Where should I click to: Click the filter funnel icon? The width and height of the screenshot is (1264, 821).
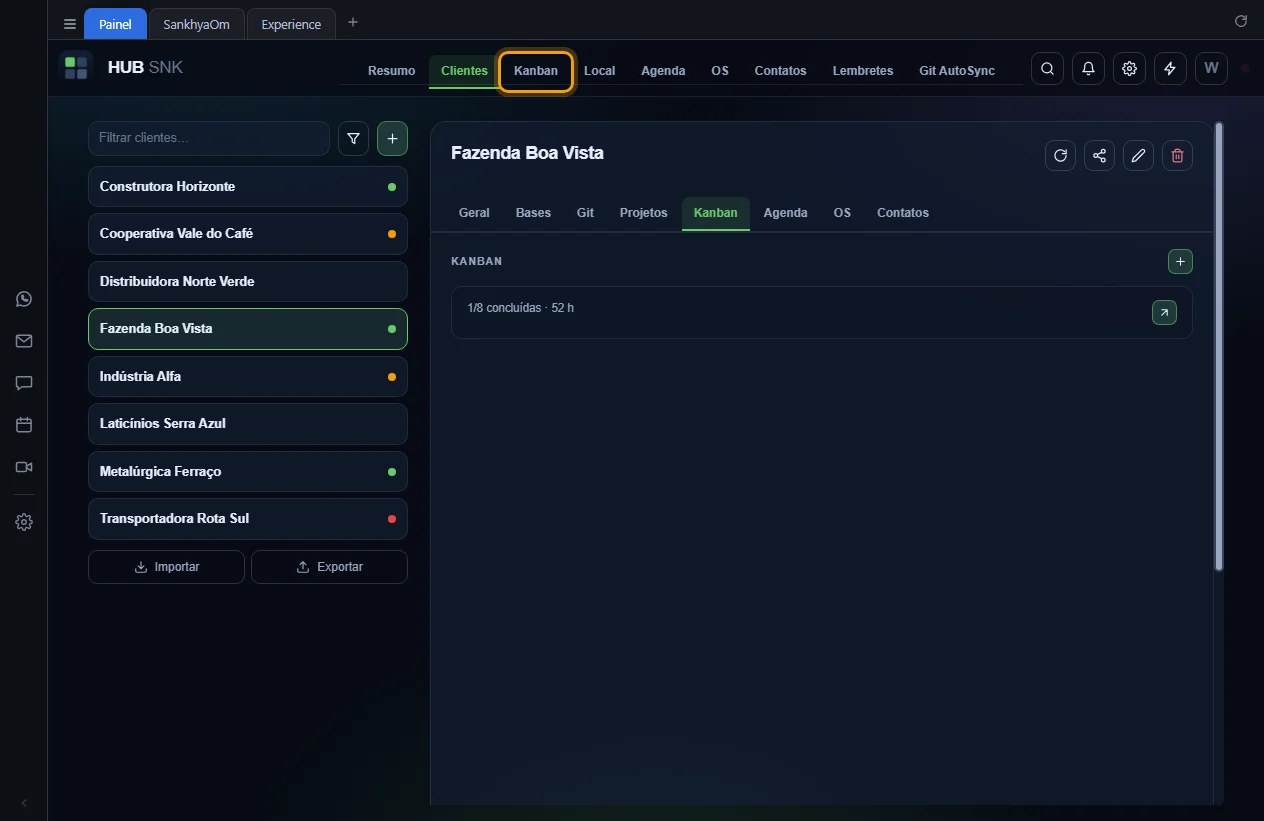click(x=353, y=139)
